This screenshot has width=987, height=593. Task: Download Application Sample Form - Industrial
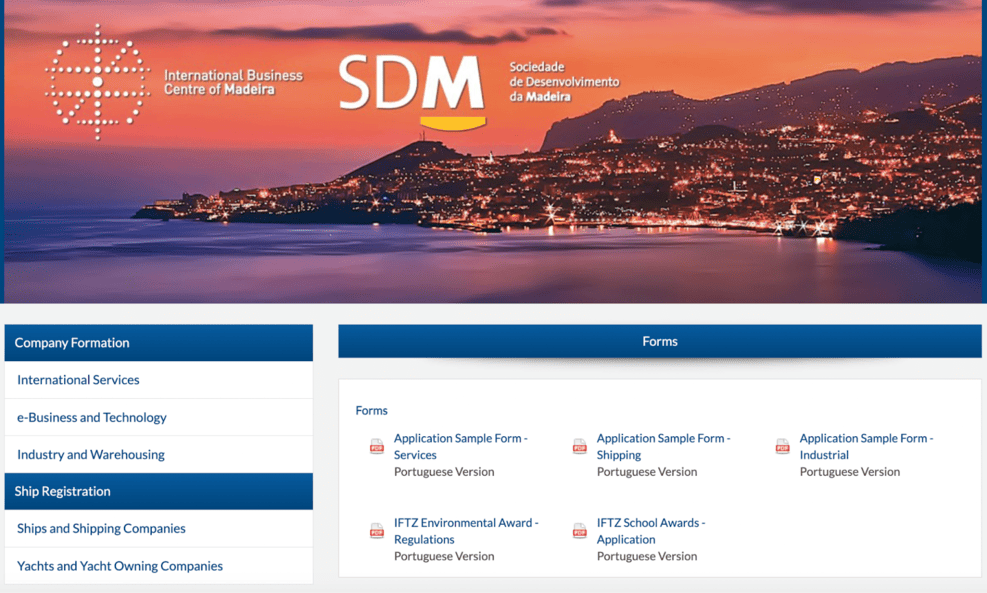point(866,446)
